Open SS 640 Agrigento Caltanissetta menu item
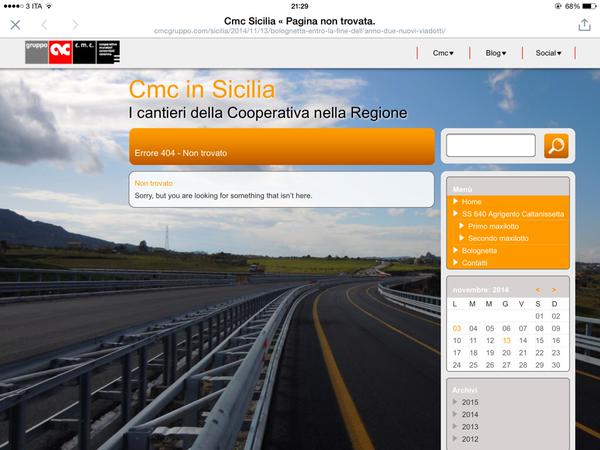The image size is (600, 450). [511, 214]
